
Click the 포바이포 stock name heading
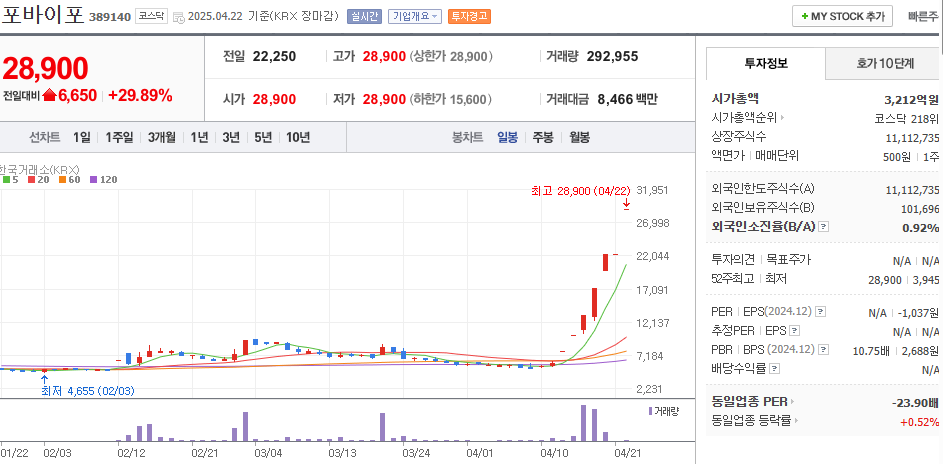42,14
